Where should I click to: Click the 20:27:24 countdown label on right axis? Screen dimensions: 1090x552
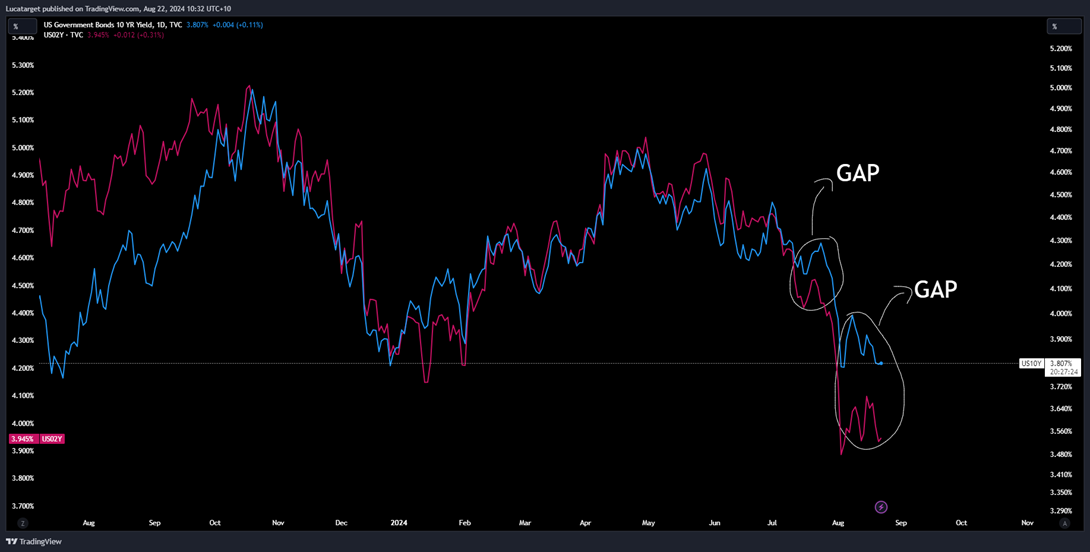(1063, 371)
